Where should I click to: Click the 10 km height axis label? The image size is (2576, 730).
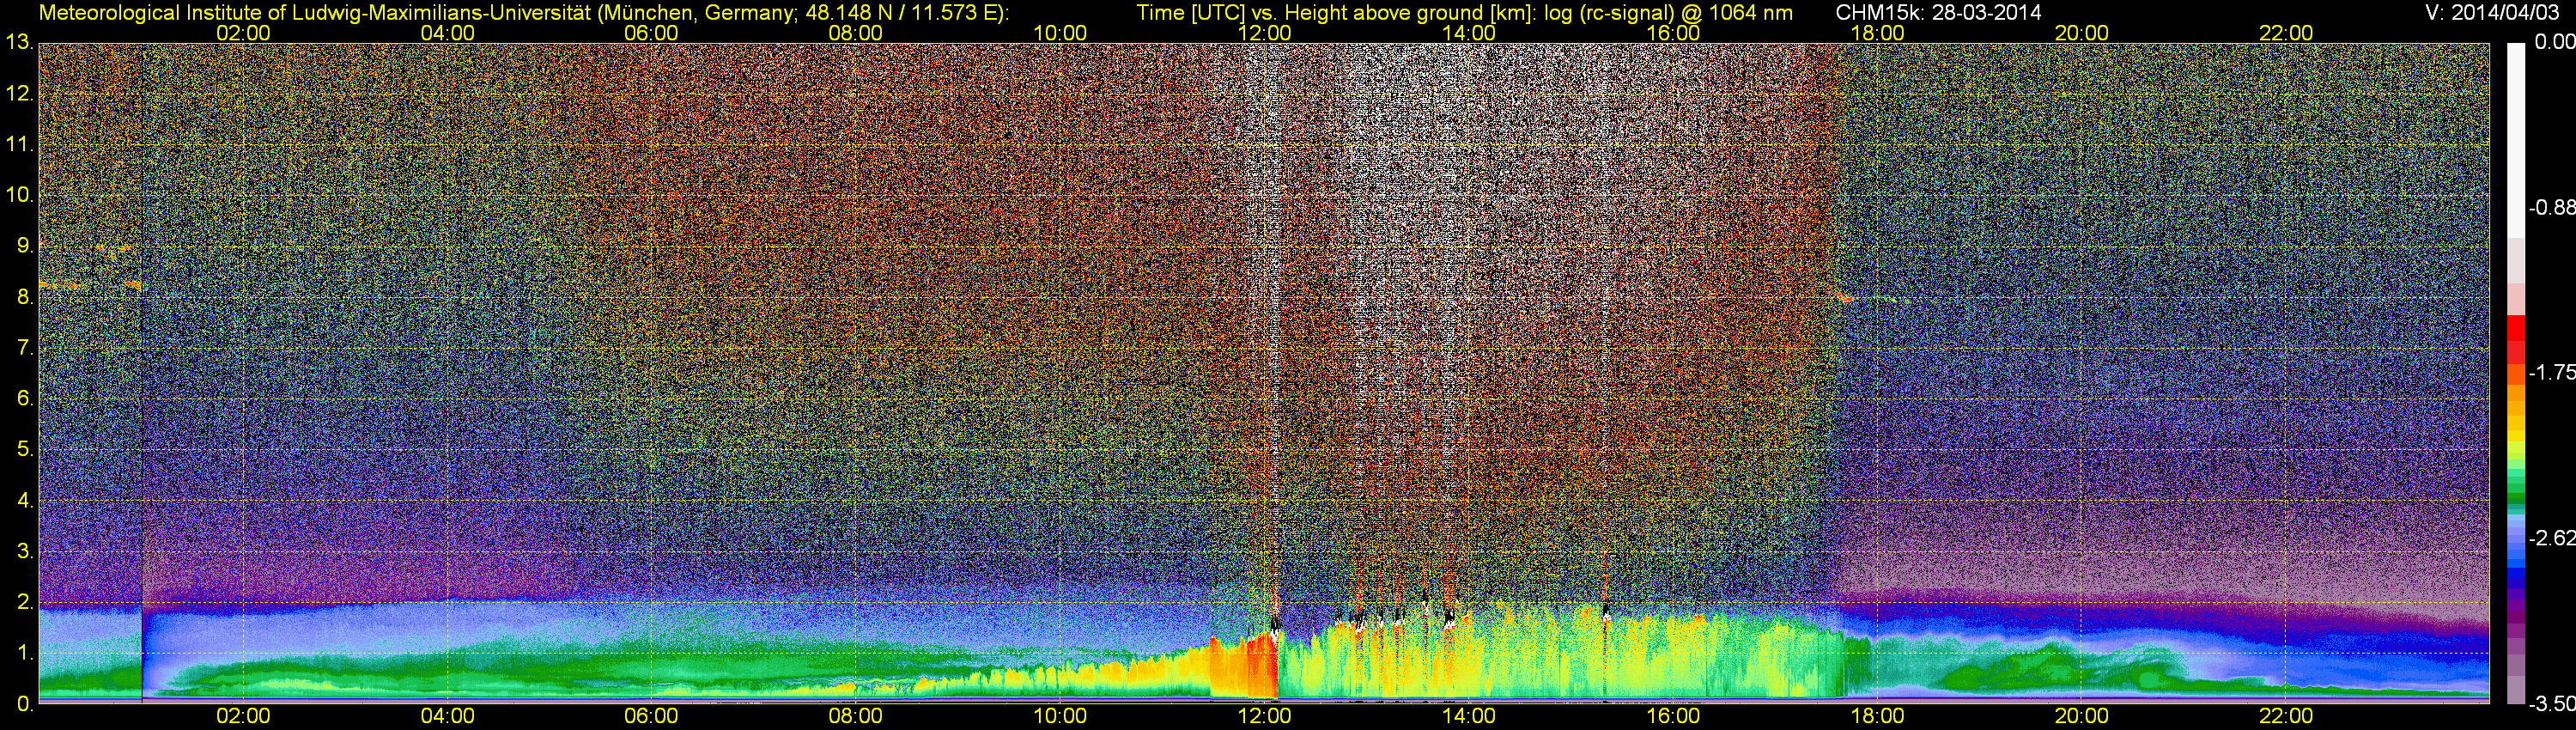[19, 195]
